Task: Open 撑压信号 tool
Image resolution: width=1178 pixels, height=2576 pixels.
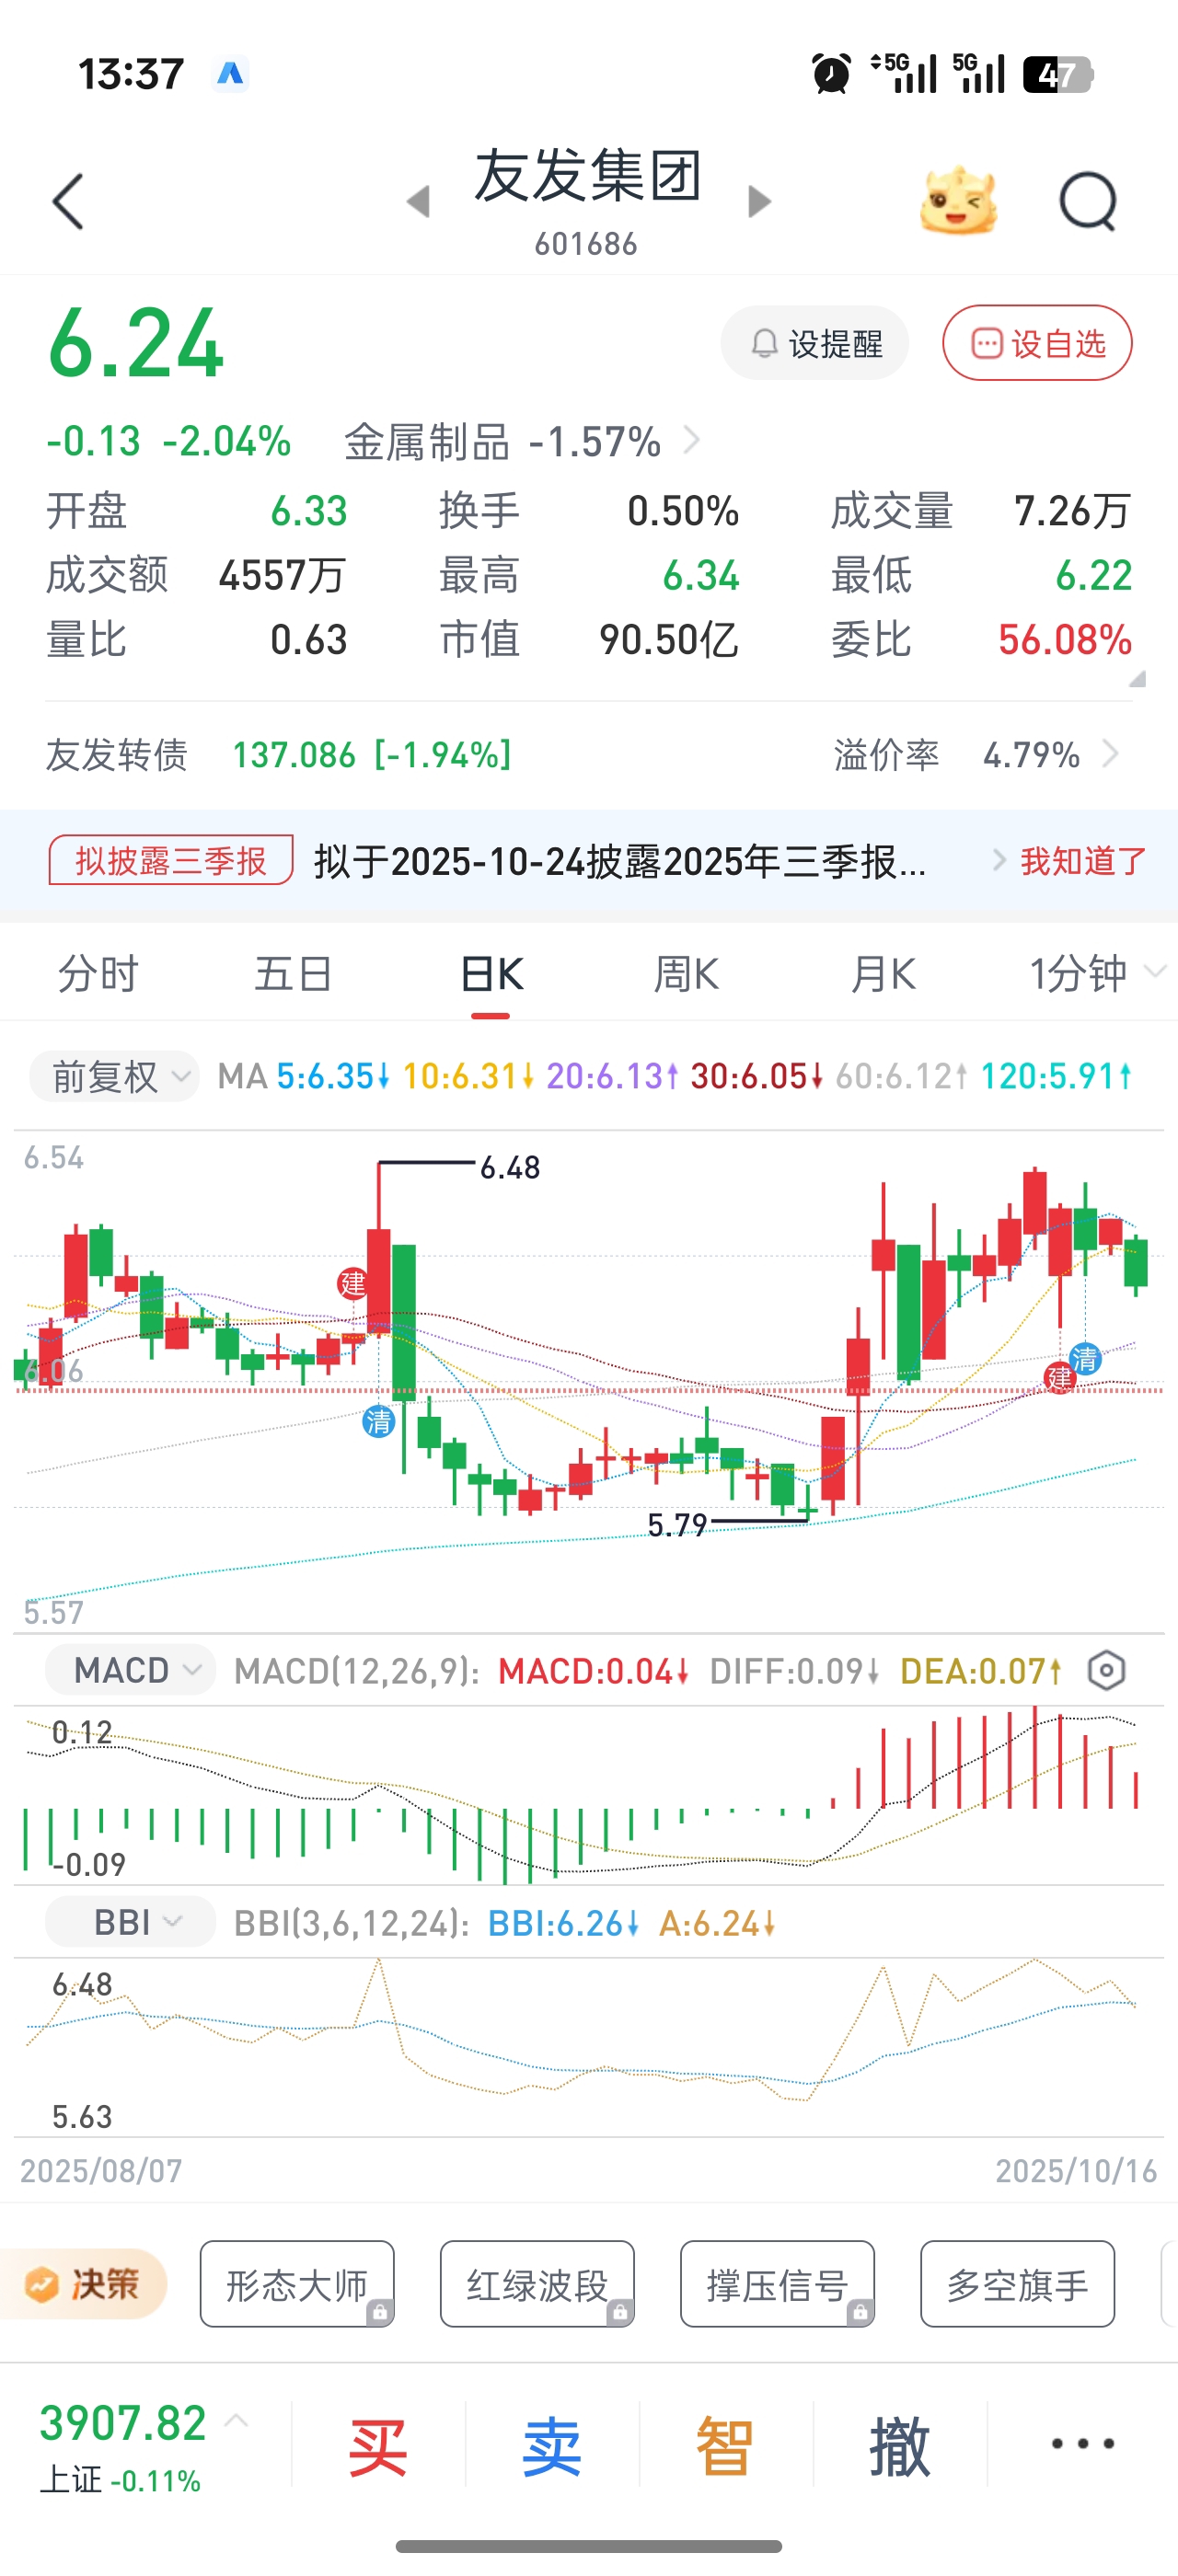Action: pos(777,2284)
